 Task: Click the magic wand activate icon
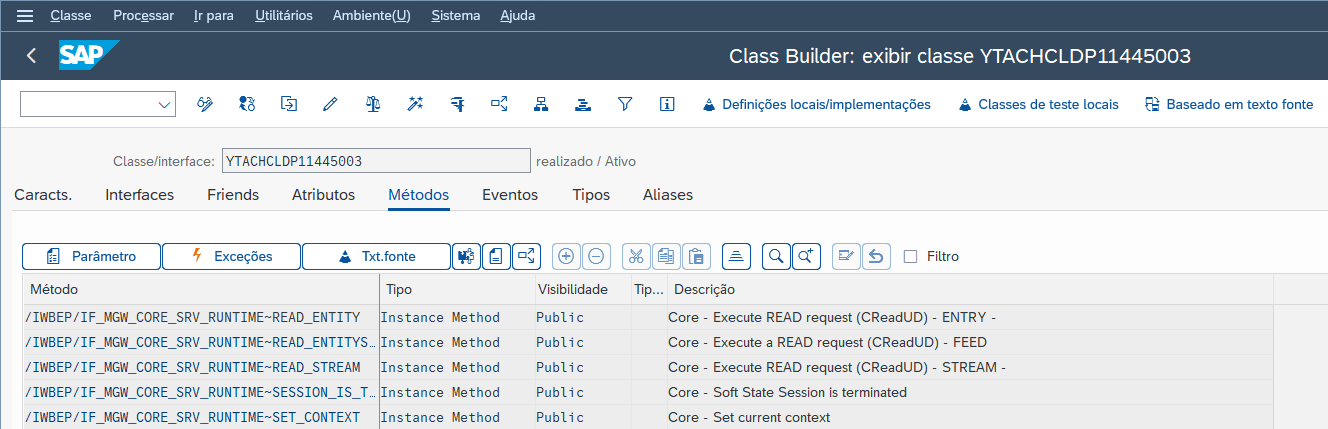tap(415, 104)
